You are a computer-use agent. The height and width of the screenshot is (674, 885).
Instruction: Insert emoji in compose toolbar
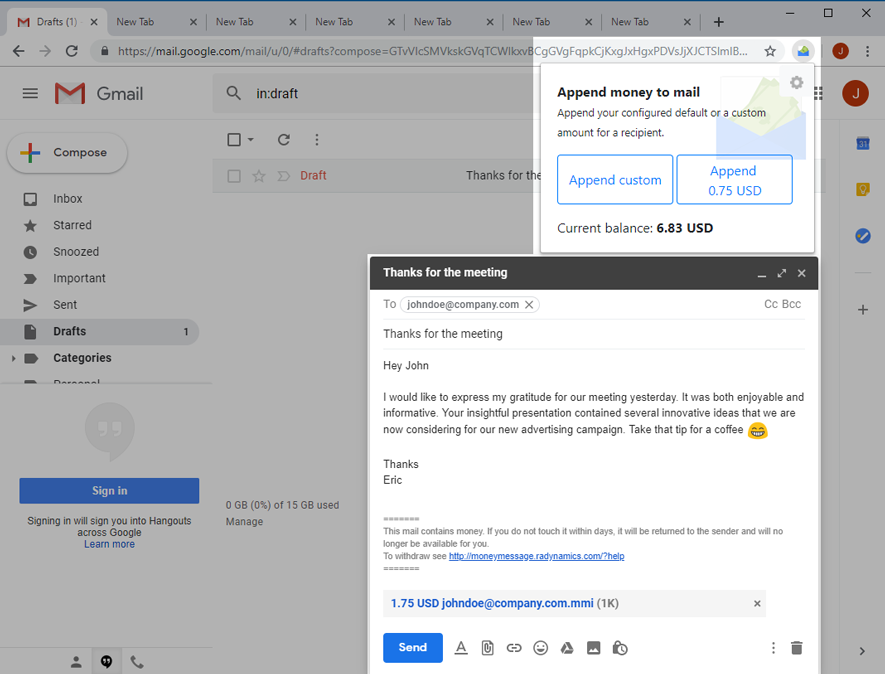tap(541, 648)
